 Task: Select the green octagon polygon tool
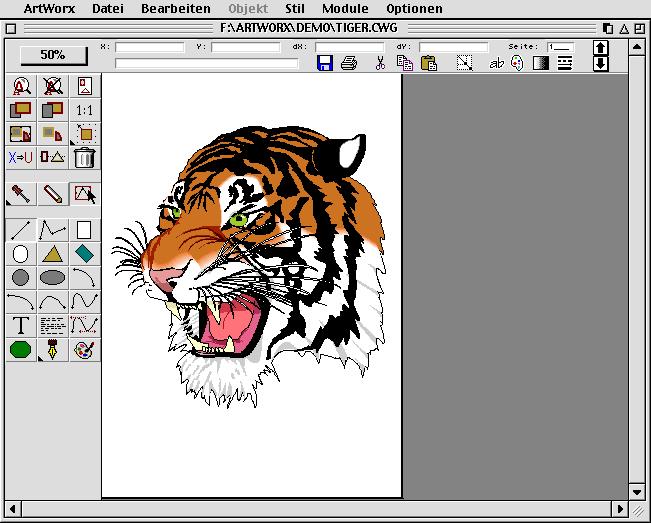point(21,350)
